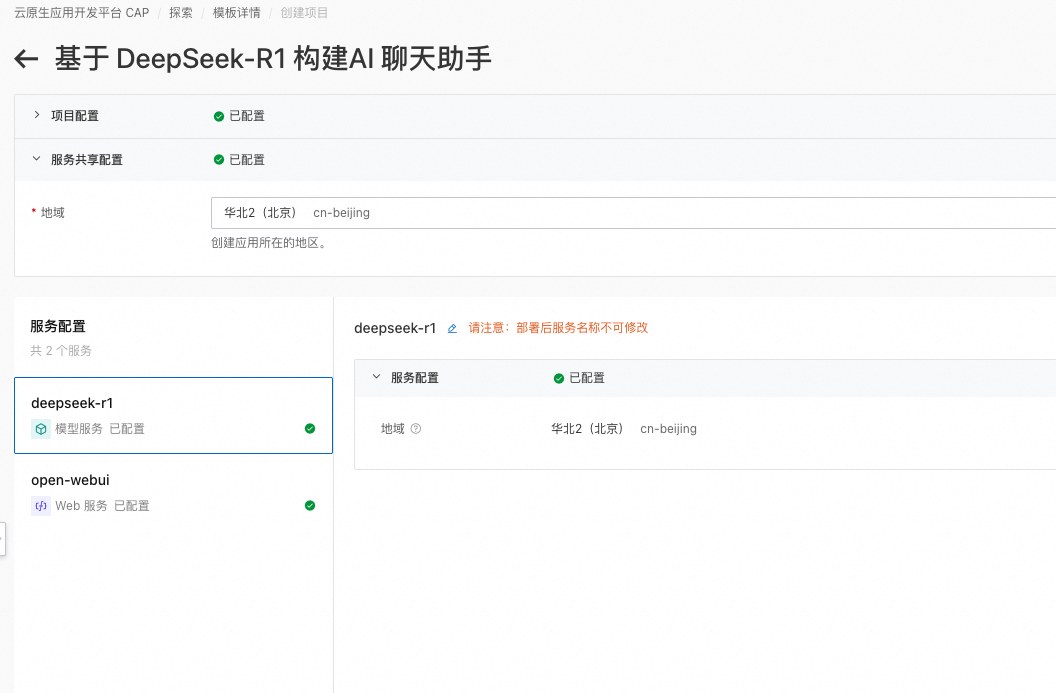The width and height of the screenshot is (1056, 693).
Task: Select the deepseek-r1 service card
Action: pos(173,416)
